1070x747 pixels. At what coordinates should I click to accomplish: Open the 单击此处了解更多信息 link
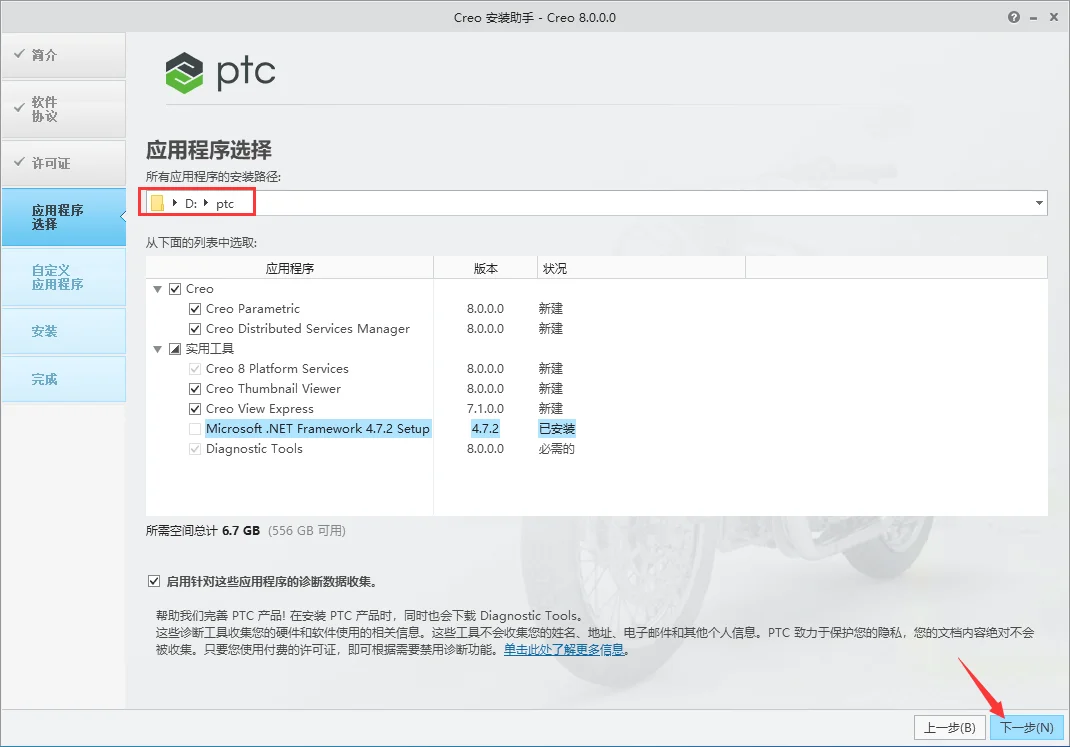(564, 649)
